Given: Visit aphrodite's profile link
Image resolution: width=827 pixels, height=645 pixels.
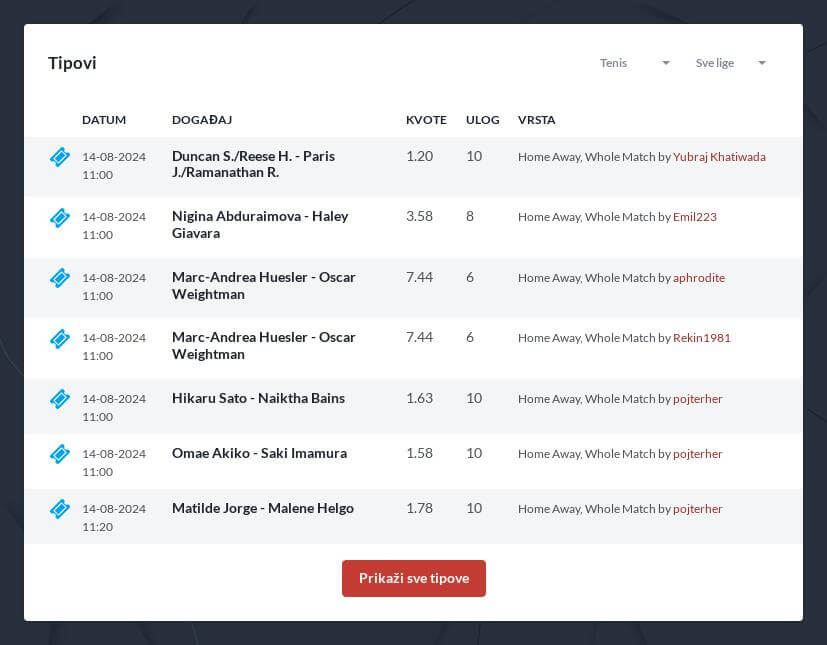Looking at the screenshot, I should pyautogui.click(x=699, y=278).
